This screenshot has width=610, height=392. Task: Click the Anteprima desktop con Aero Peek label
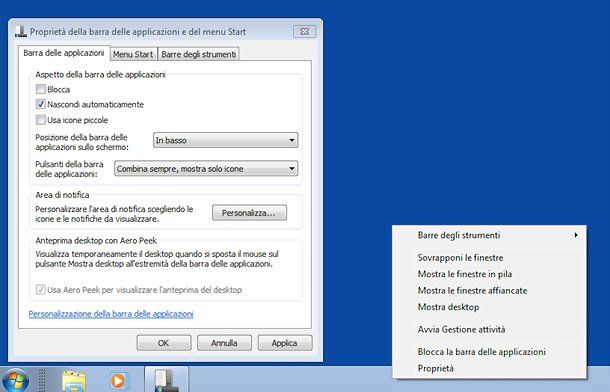[96, 240]
